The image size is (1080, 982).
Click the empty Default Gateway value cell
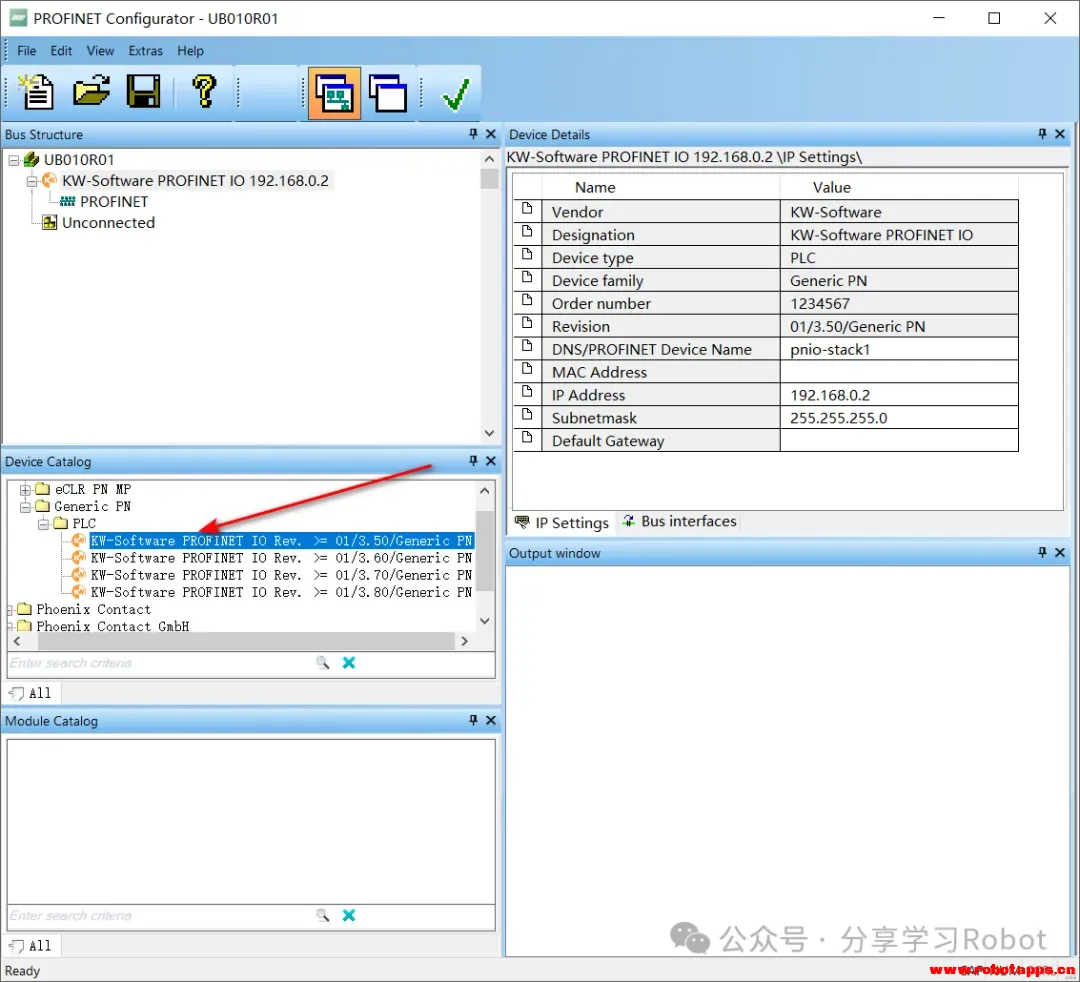pyautogui.click(x=898, y=441)
